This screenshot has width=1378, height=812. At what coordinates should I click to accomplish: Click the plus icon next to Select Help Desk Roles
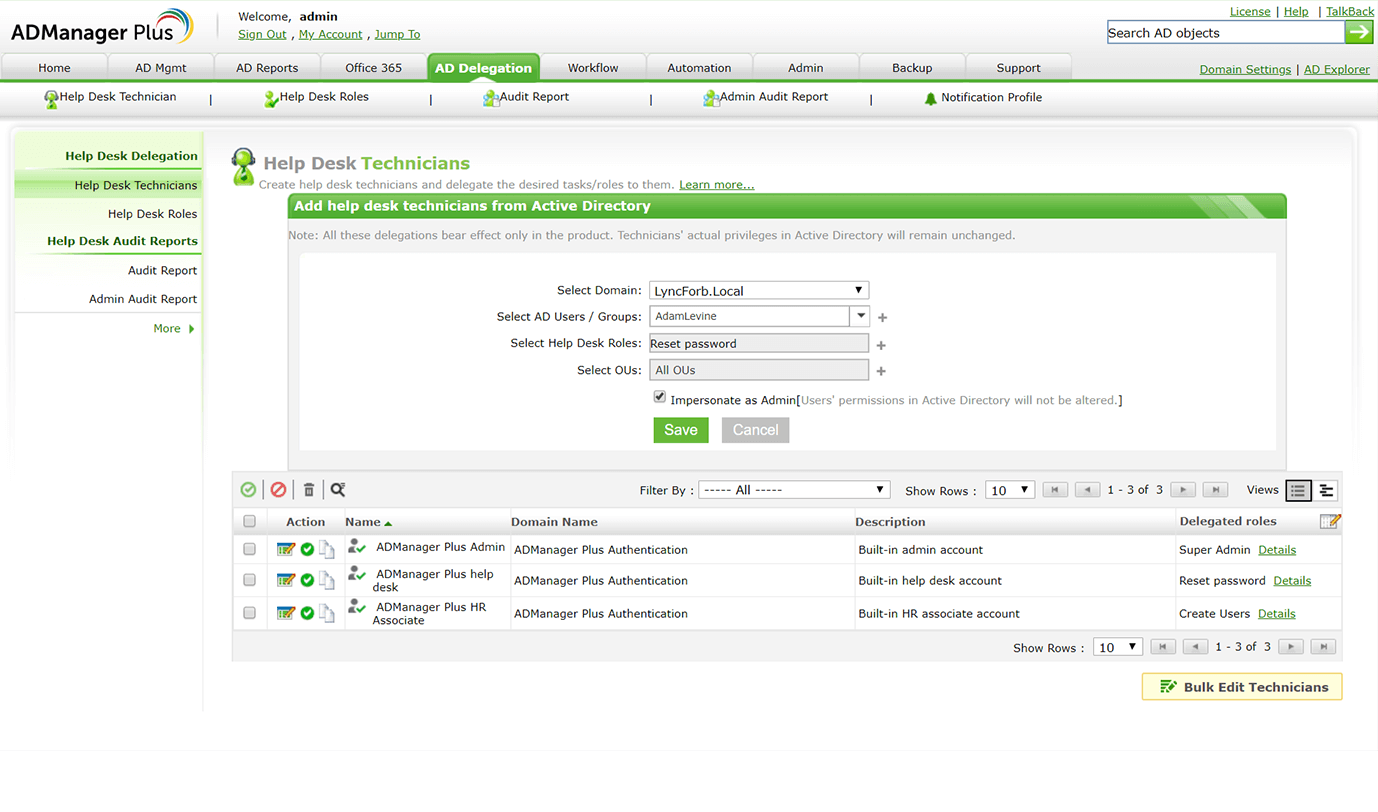tap(881, 345)
